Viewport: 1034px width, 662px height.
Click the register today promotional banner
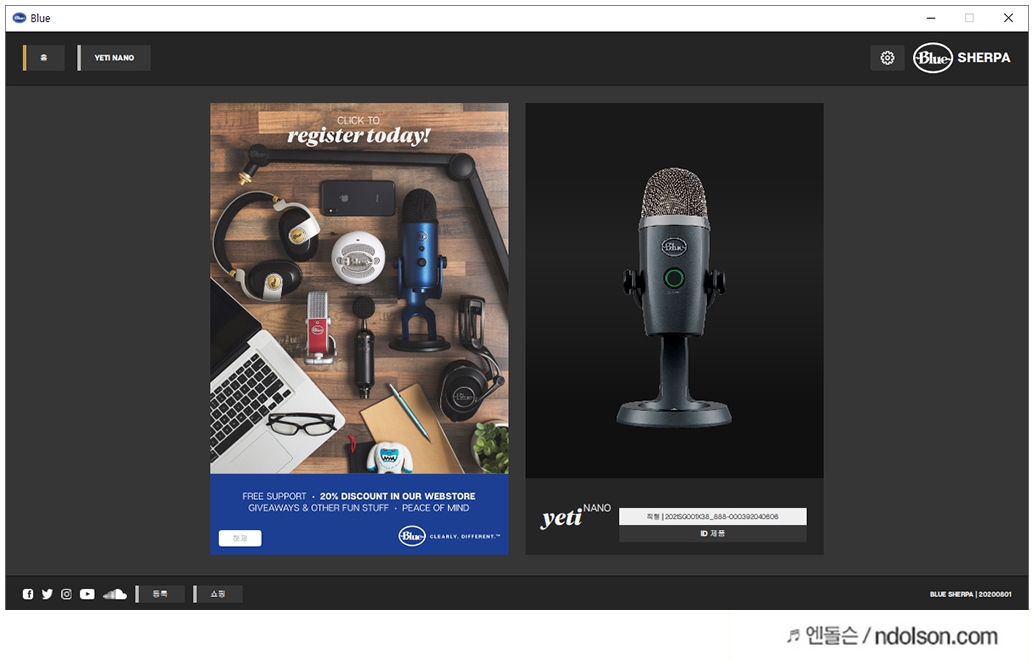tap(359, 328)
